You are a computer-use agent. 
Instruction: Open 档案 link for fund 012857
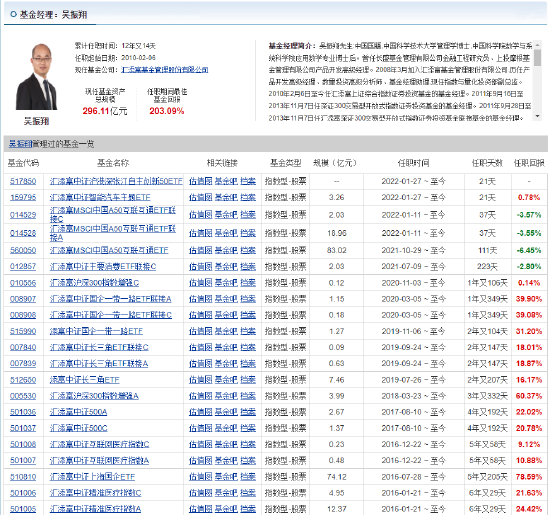click(x=248, y=267)
